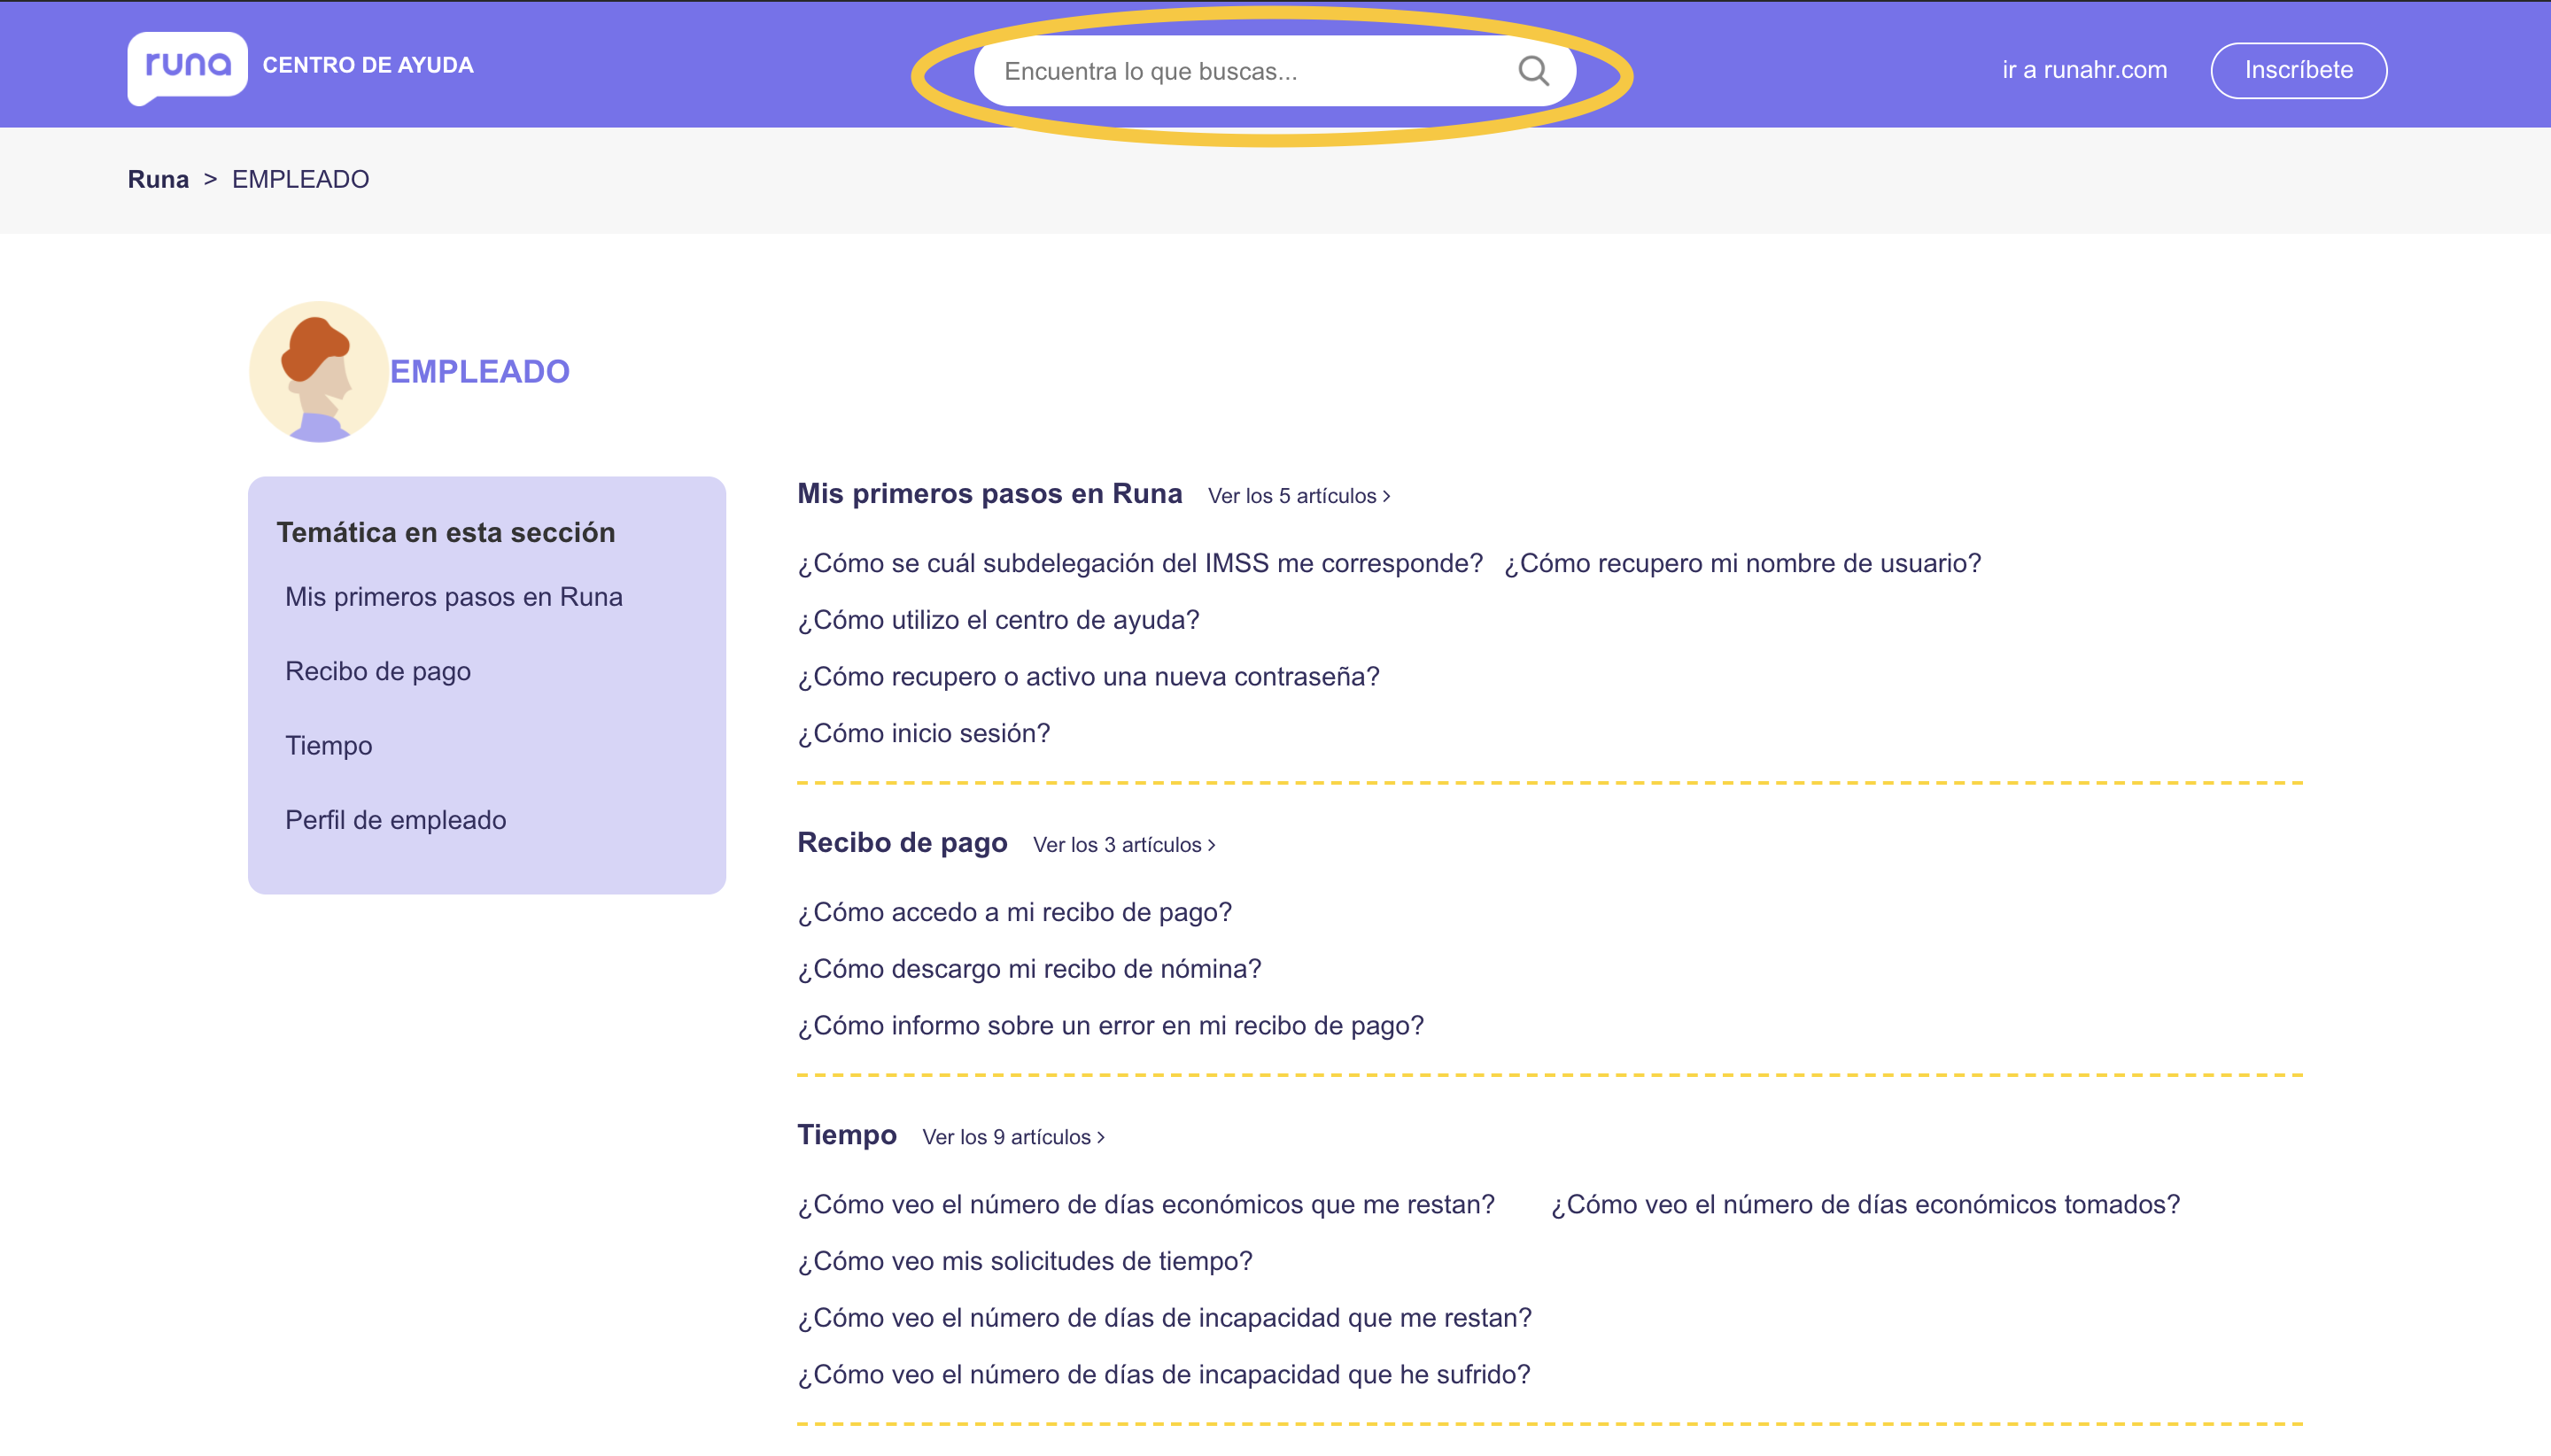Open '¿Cómo veo el número de días económicos tomados?'
Image resolution: width=2551 pixels, height=1456 pixels.
(1865, 1204)
